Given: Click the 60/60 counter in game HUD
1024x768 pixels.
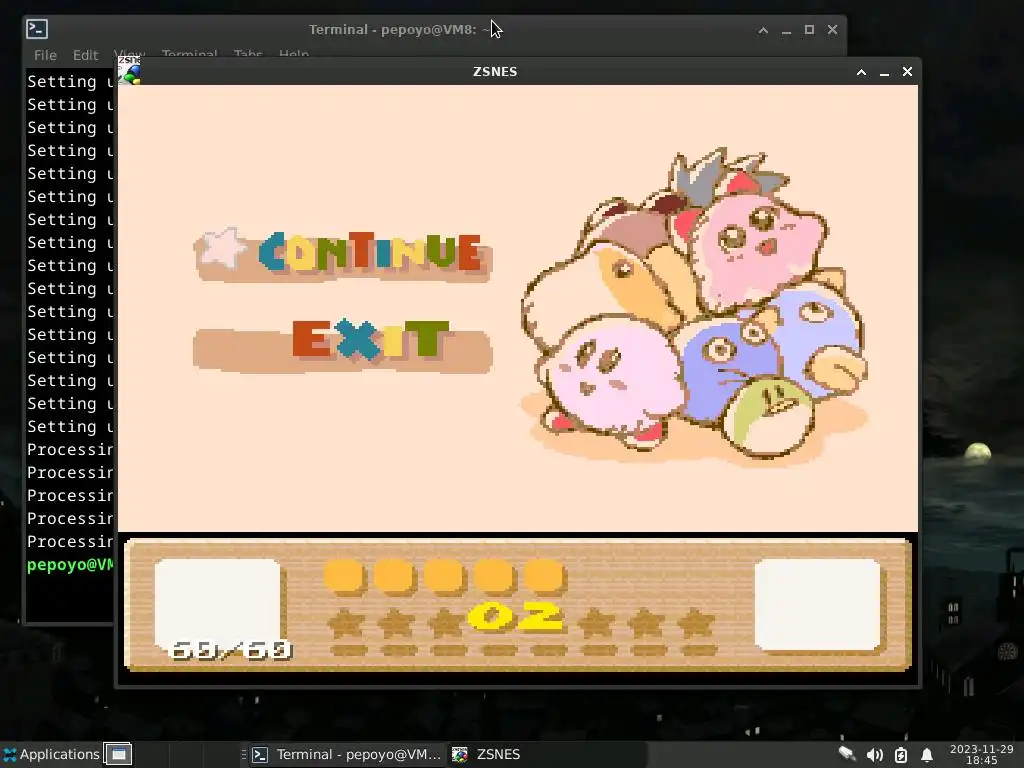Looking at the screenshot, I should [x=230, y=650].
